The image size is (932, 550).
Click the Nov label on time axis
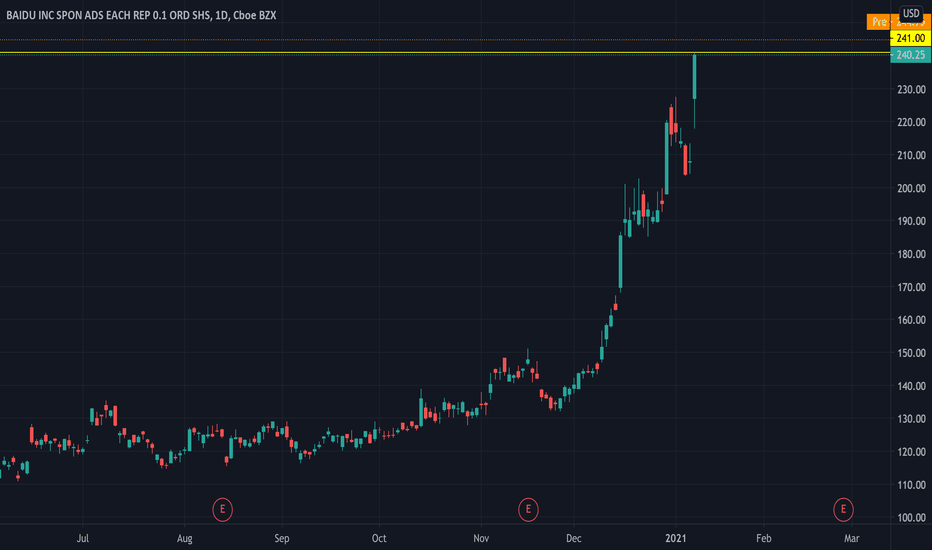point(481,539)
